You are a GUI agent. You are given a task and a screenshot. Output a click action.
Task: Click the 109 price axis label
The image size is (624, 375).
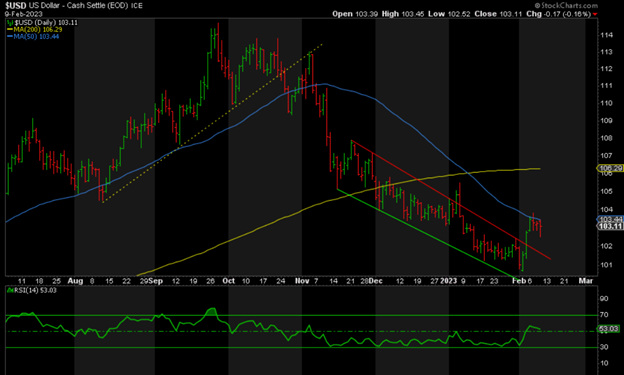coord(606,121)
